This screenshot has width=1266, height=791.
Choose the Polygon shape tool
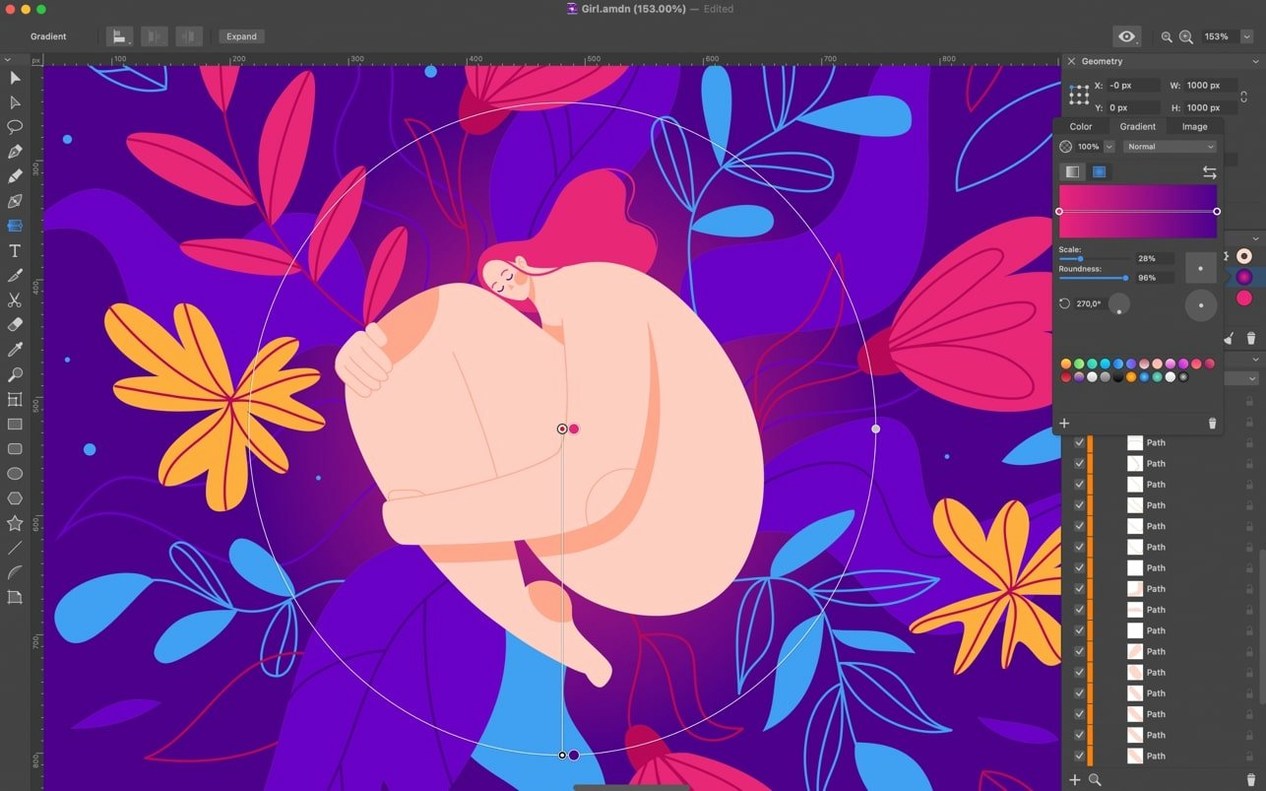point(15,498)
